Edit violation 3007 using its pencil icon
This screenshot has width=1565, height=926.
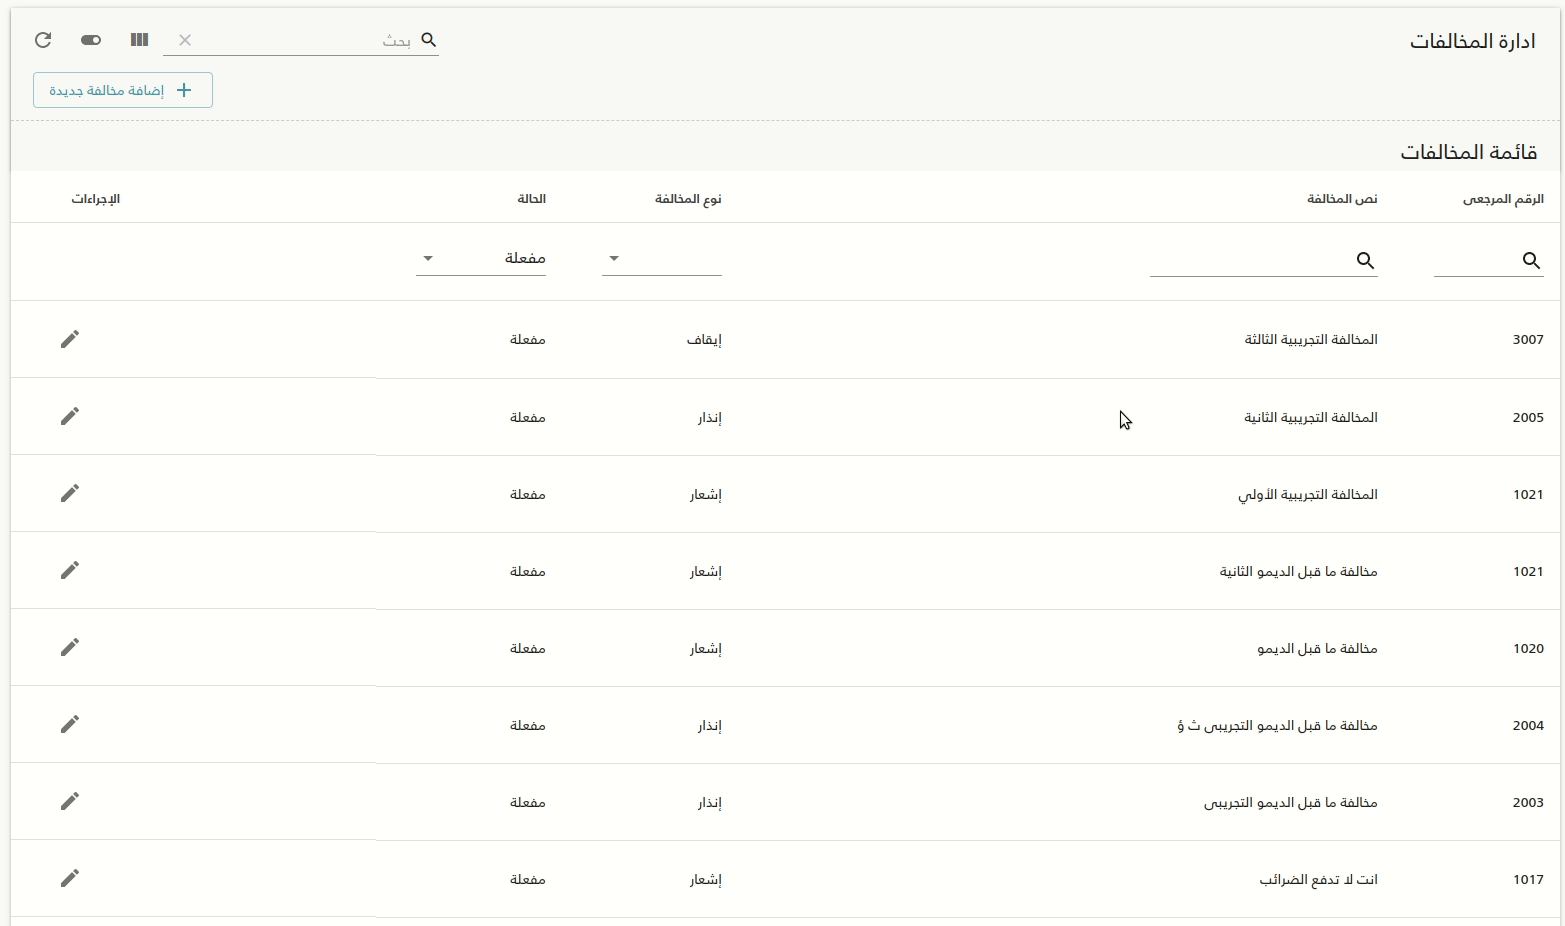[70, 339]
